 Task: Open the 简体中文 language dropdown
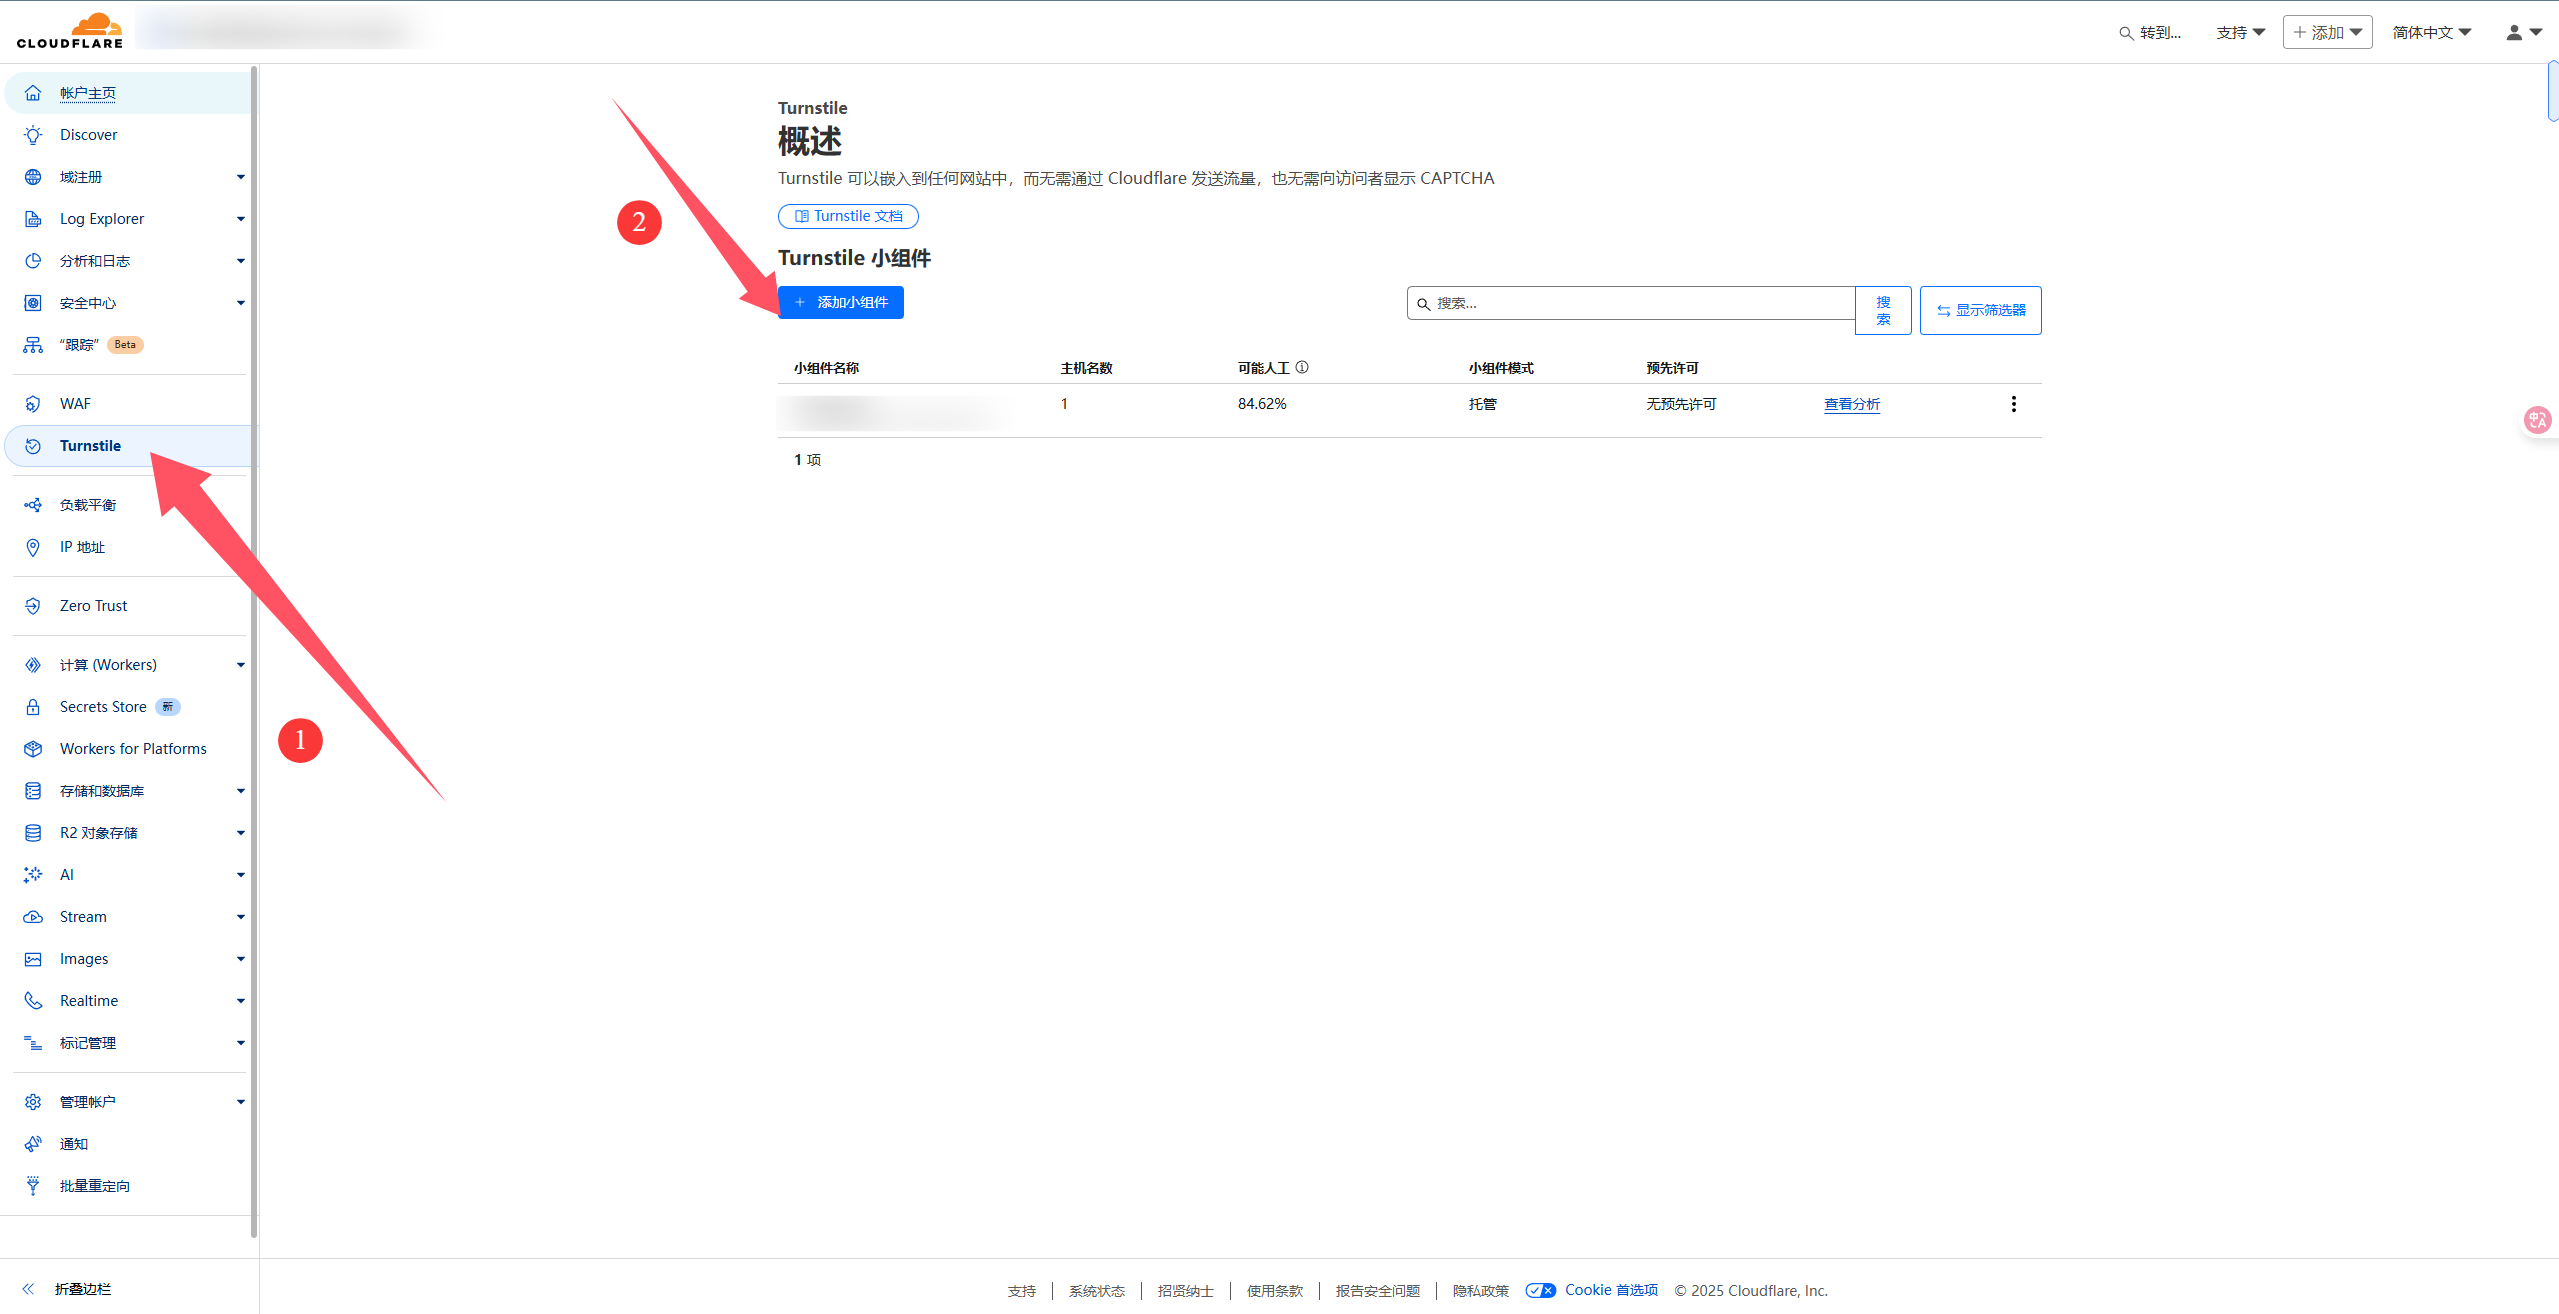[x=2431, y=32]
